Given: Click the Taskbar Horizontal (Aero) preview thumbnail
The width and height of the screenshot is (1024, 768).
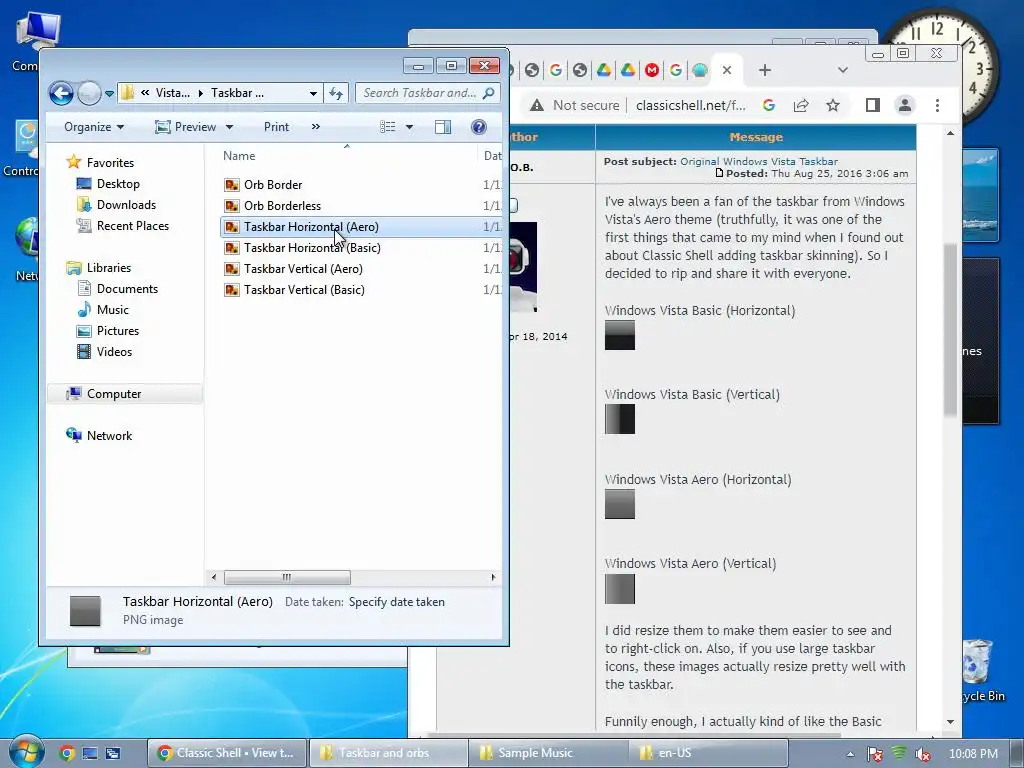Looking at the screenshot, I should point(86,611).
